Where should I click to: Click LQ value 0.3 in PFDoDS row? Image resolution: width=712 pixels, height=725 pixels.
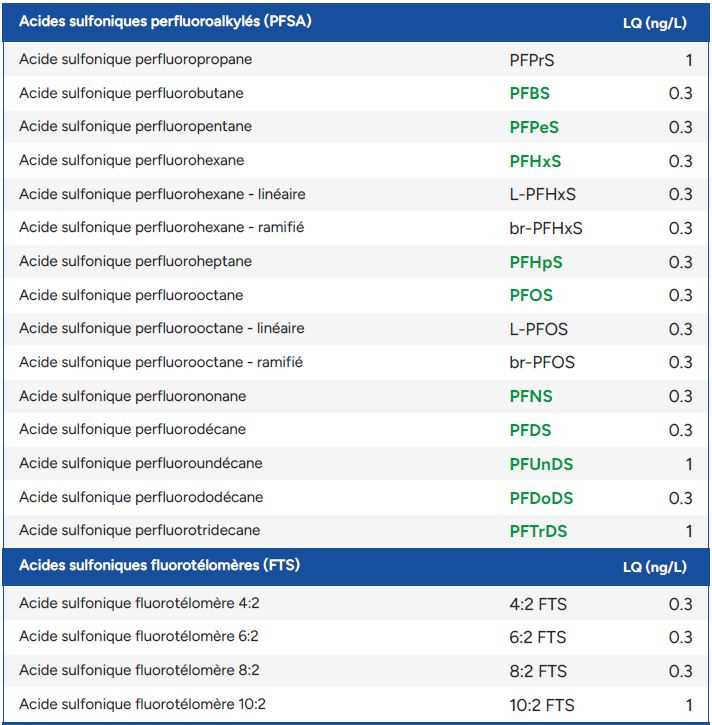[681, 498]
